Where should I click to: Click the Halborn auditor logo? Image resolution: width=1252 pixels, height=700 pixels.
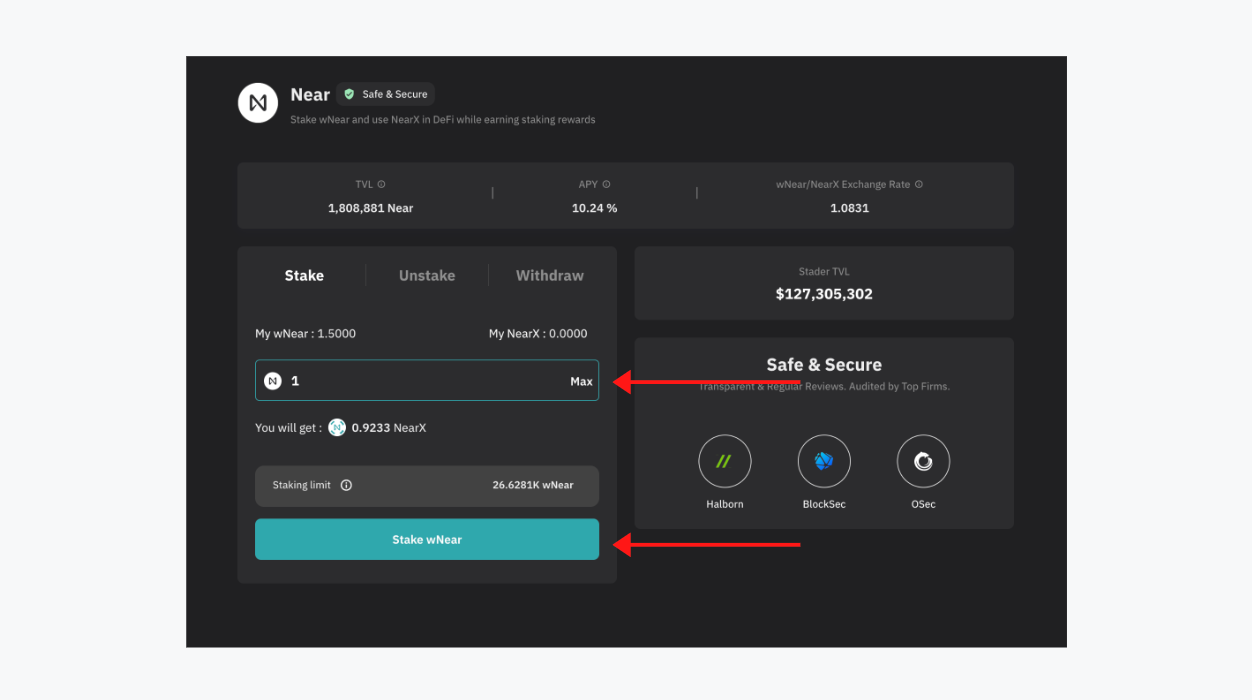pos(725,461)
